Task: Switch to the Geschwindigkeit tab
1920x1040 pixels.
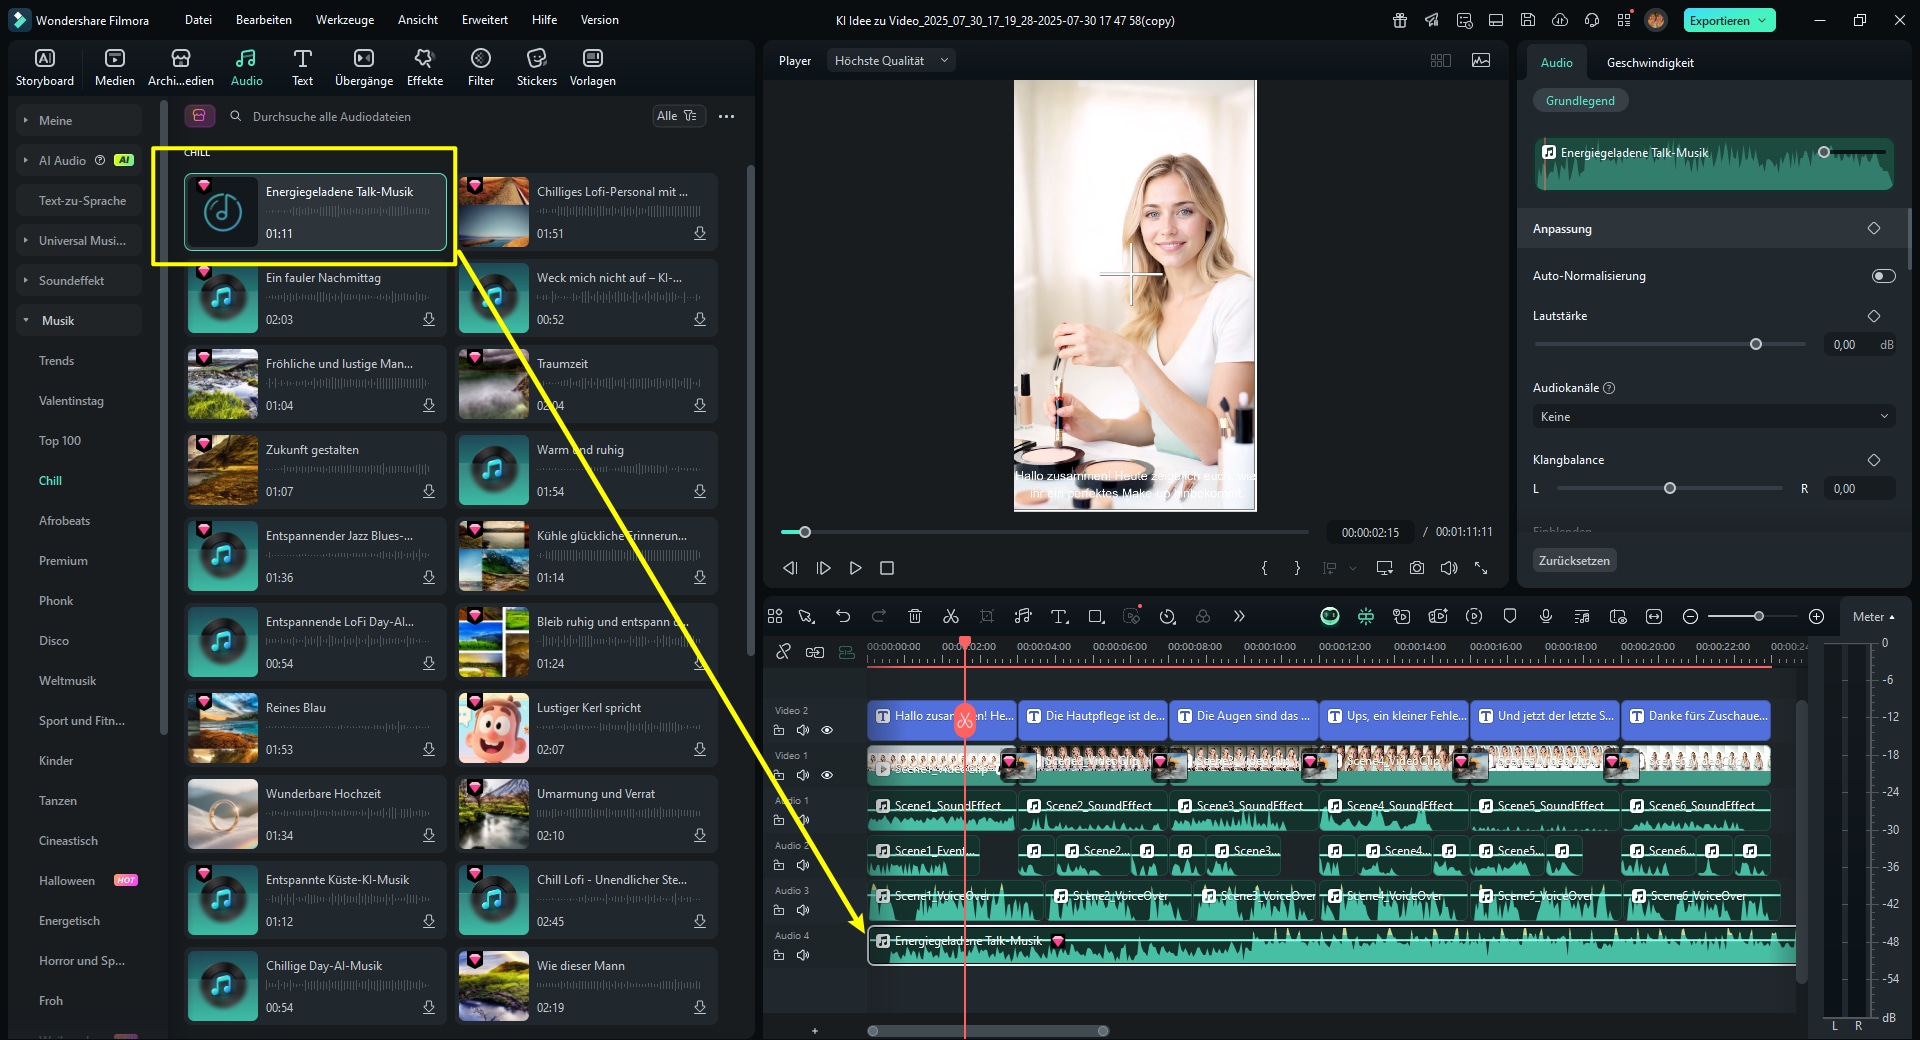Action: coord(1650,62)
